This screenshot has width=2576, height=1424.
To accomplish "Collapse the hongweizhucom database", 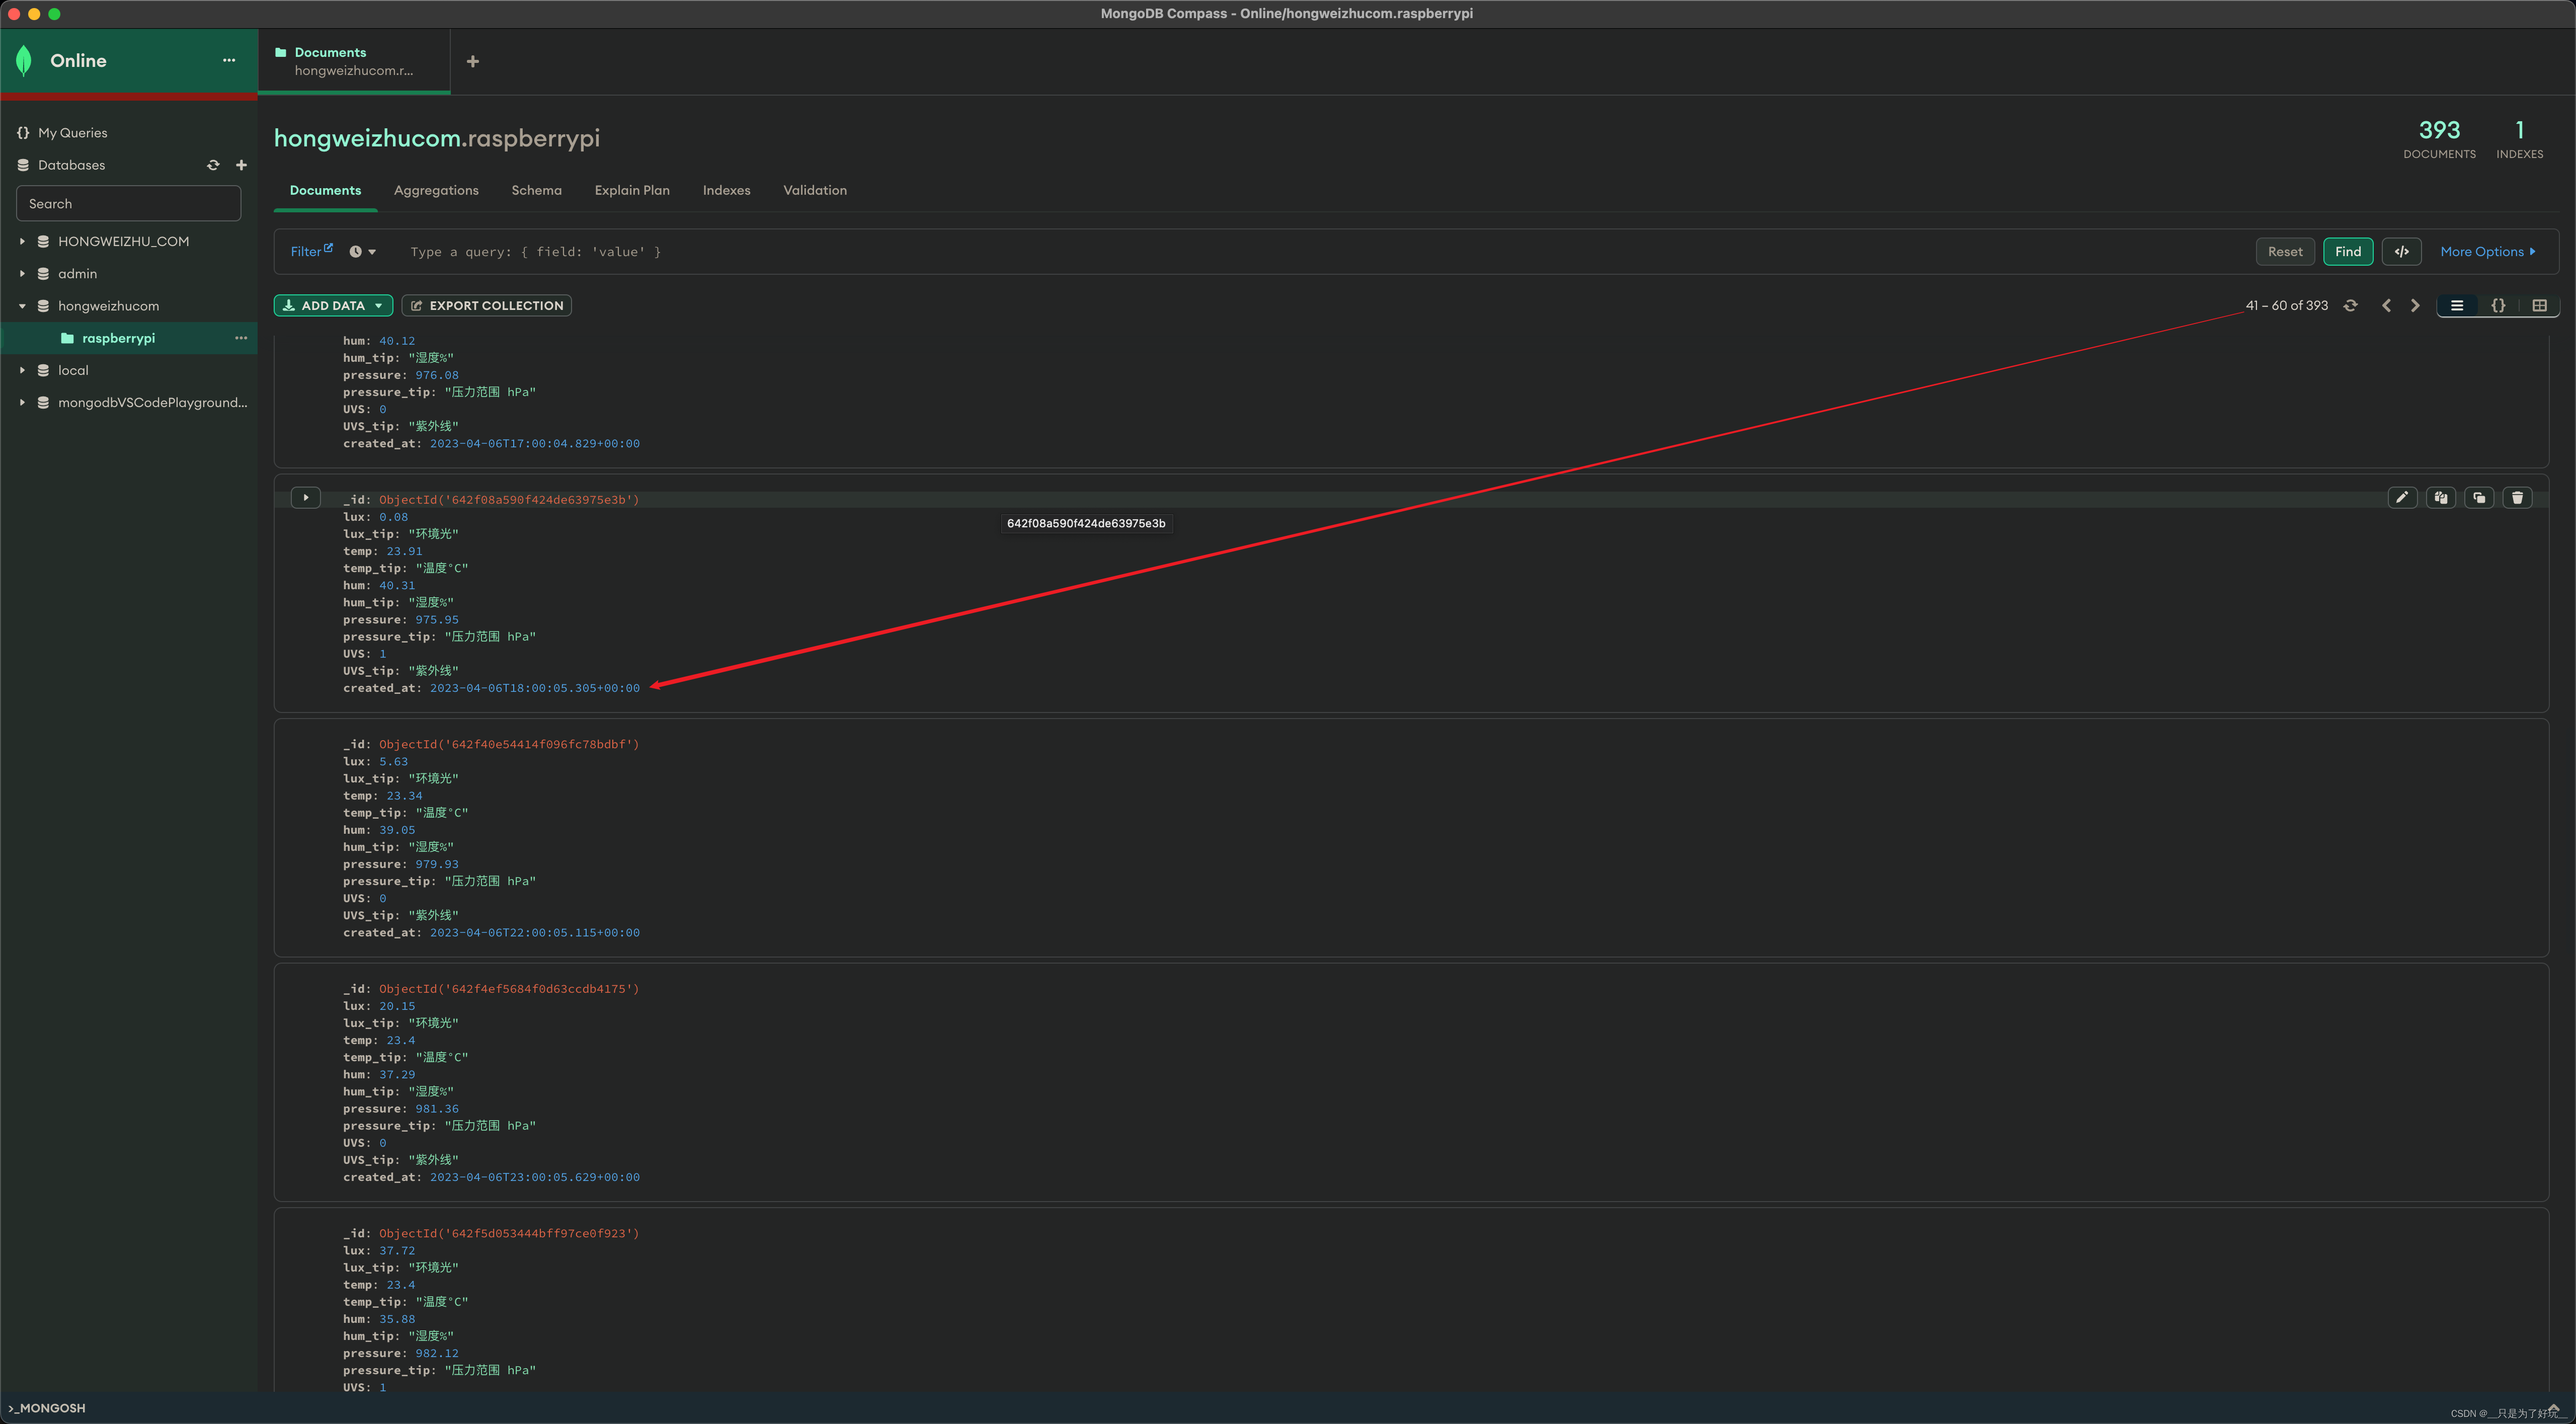I will [22, 306].
